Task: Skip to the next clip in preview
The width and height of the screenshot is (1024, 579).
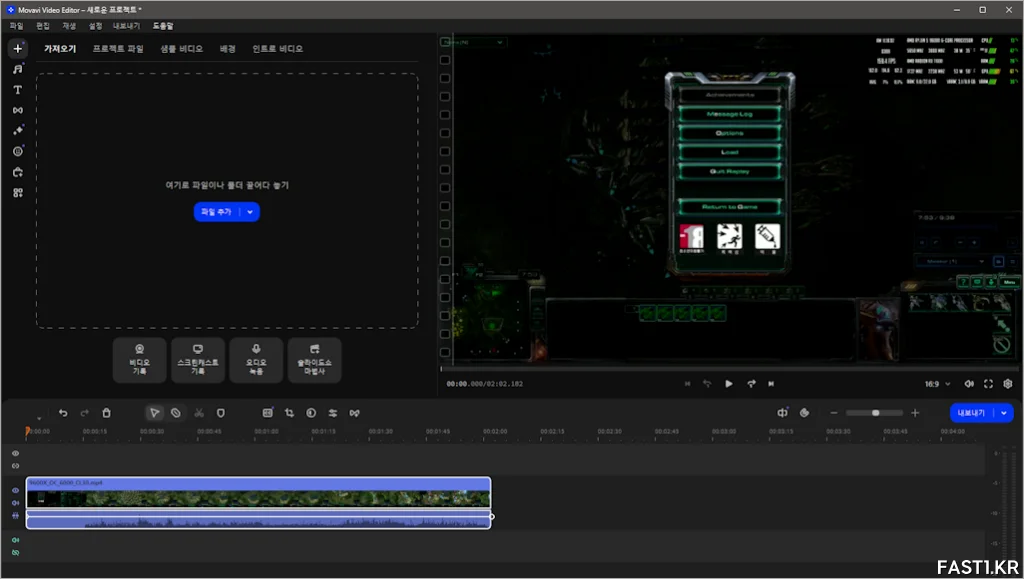Action: pyautogui.click(x=771, y=384)
